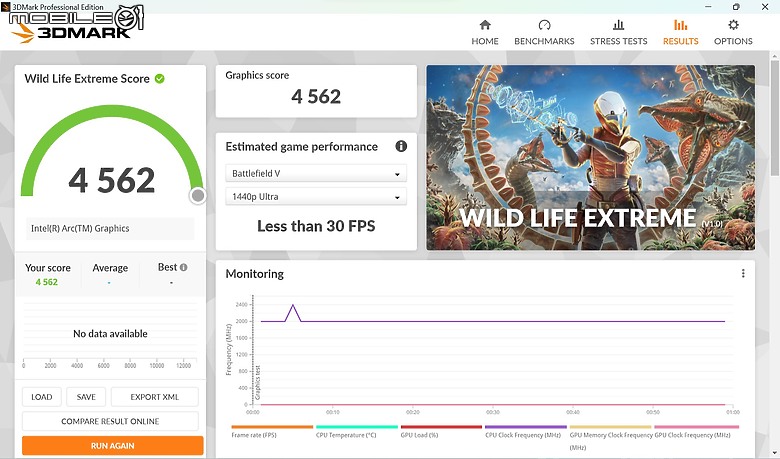The height and width of the screenshot is (459, 780).
Task: Open the 1440p Ultra resolution dropdown
Action: pyautogui.click(x=316, y=197)
